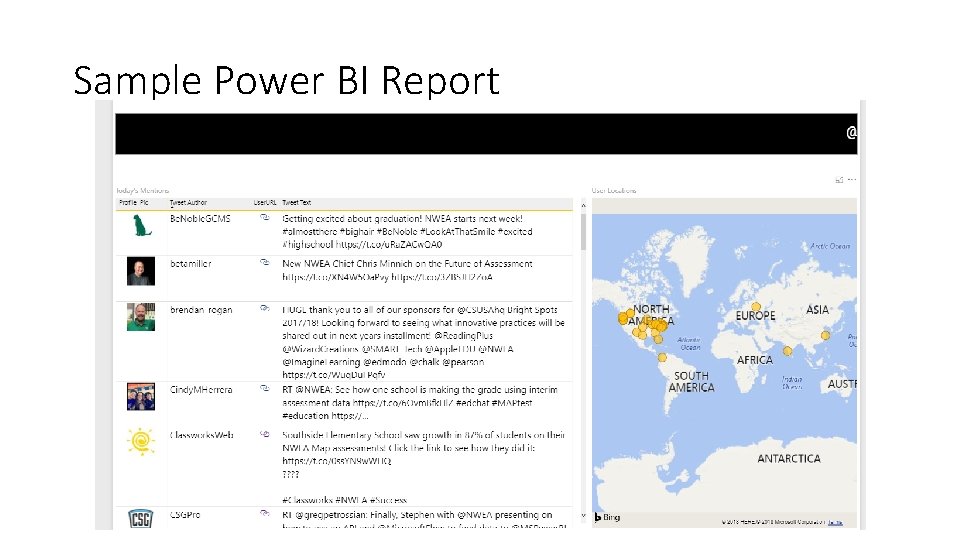This screenshot has height=540, width=960.
Task: Open more options ellipsis above map
Action: (852, 179)
